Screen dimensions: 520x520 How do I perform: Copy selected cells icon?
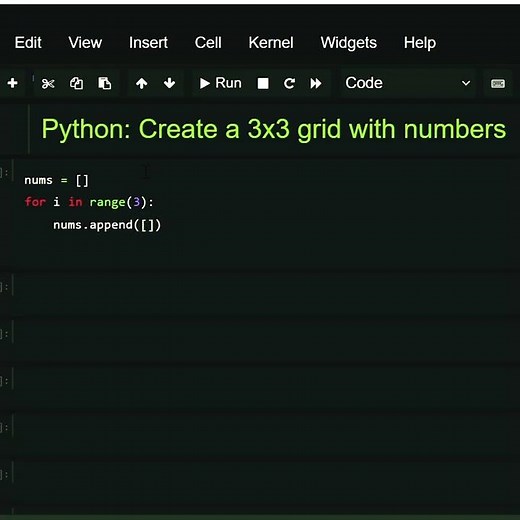[x=76, y=83]
